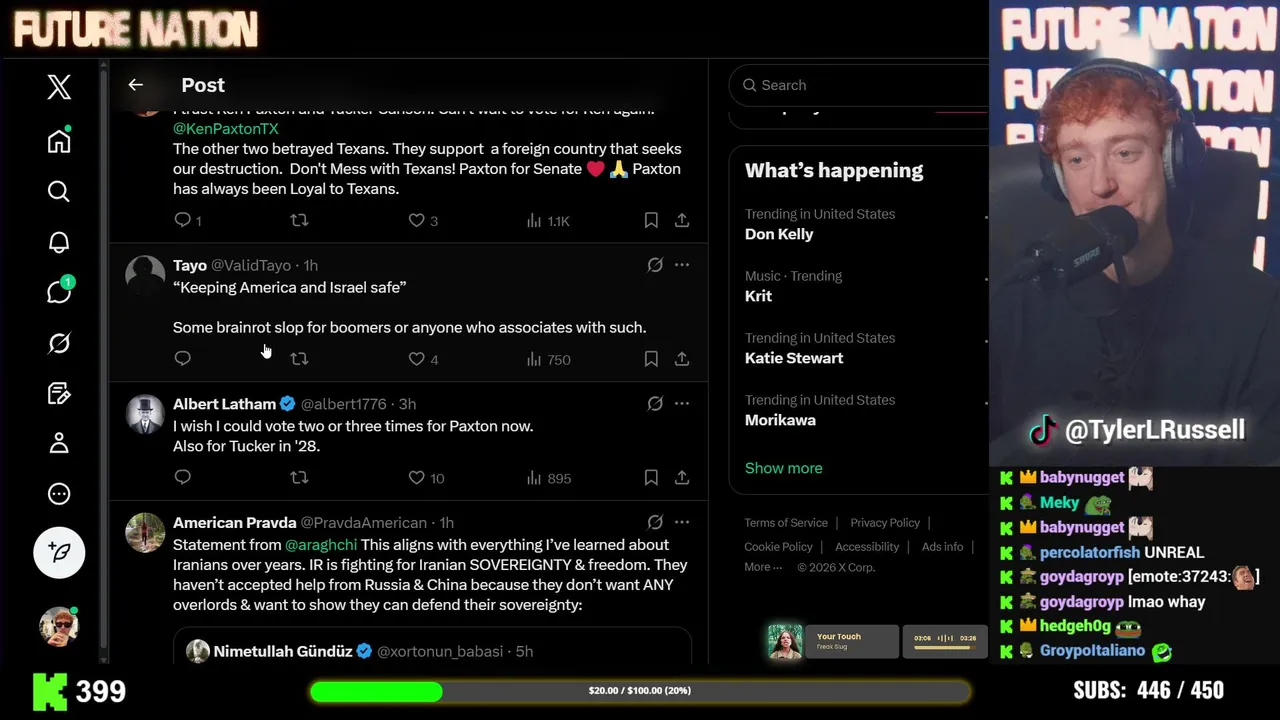
Task: Click the Your Touch song album thumbnail
Action: click(x=785, y=641)
